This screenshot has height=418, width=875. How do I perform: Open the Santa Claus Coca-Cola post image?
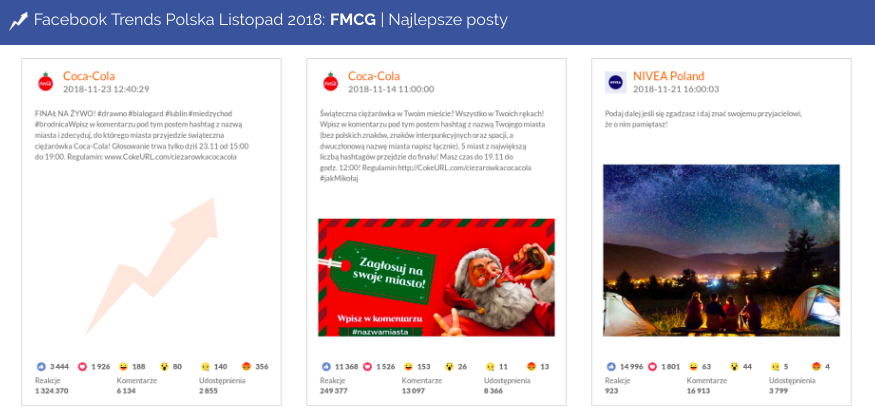click(436, 278)
